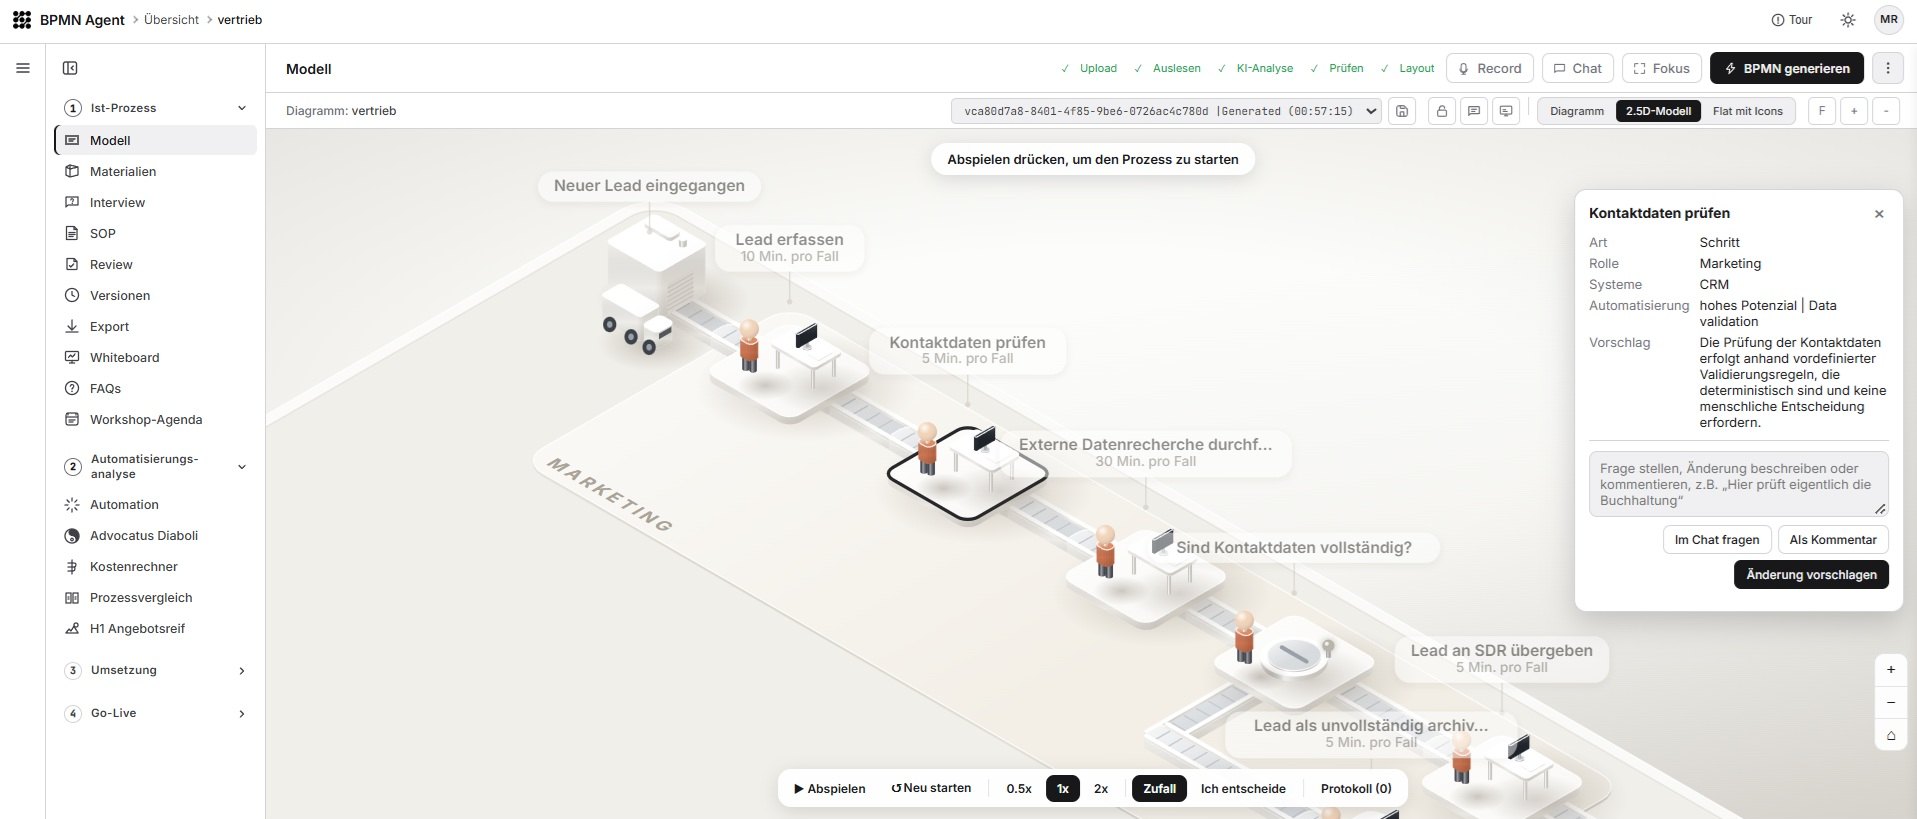Open Modell in sidebar

point(156,140)
